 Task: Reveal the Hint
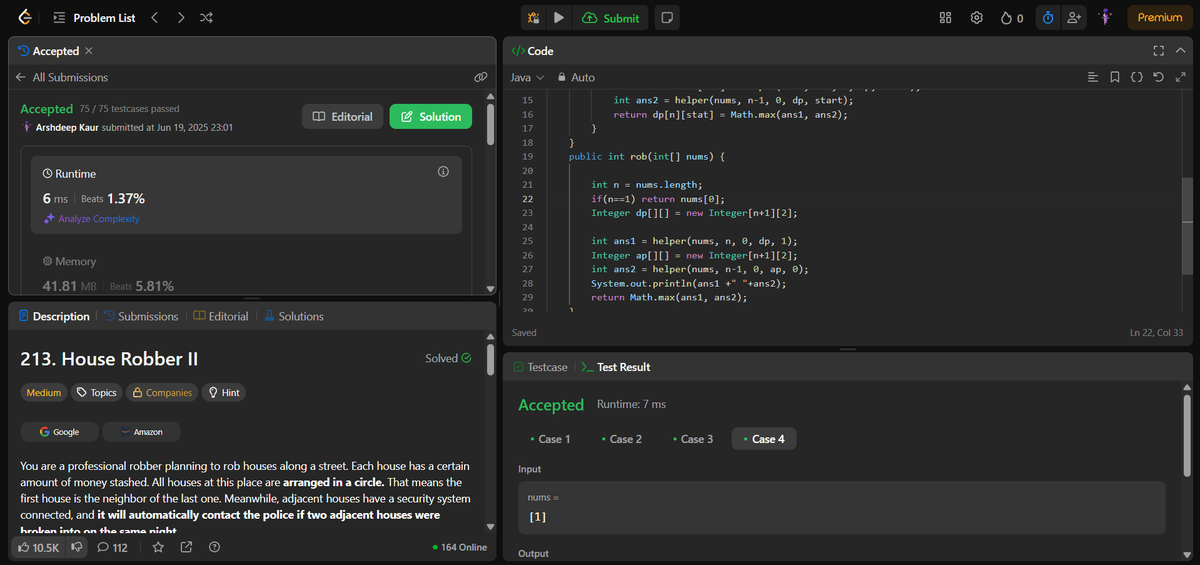(223, 393)
